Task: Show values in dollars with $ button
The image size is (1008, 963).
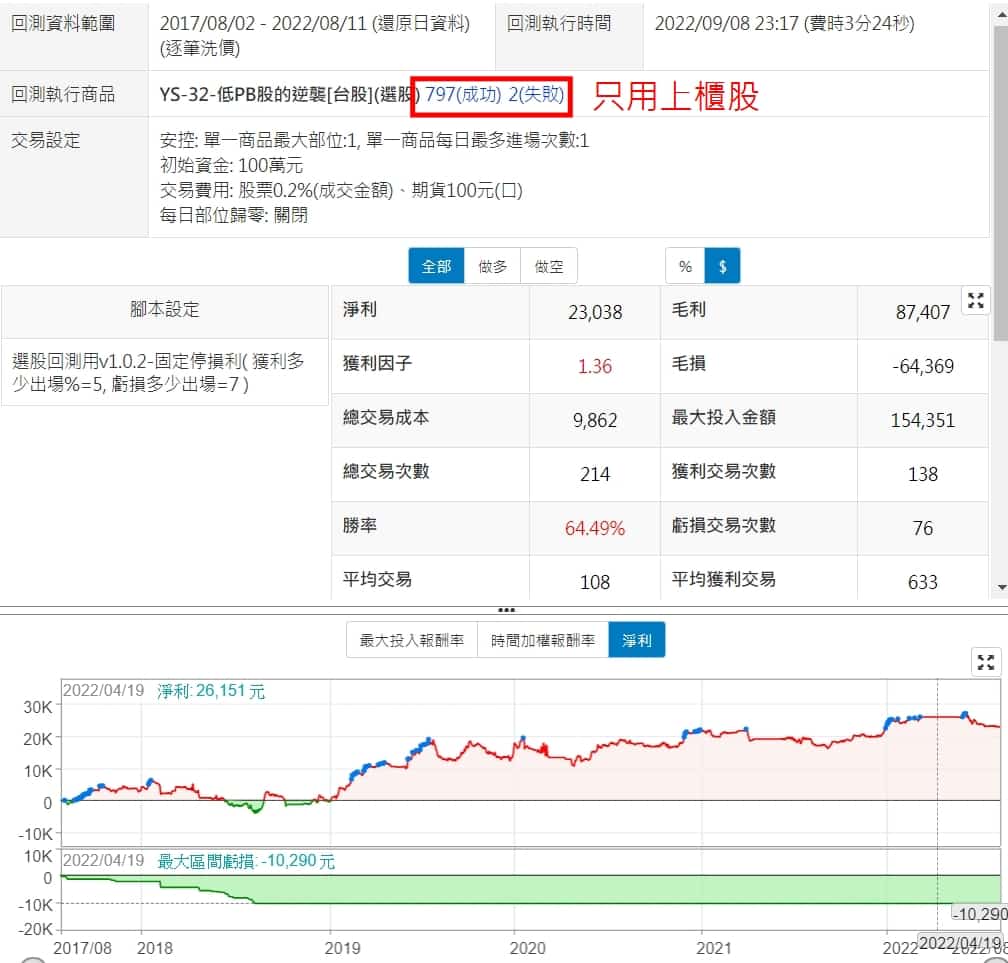Action: 722,266
